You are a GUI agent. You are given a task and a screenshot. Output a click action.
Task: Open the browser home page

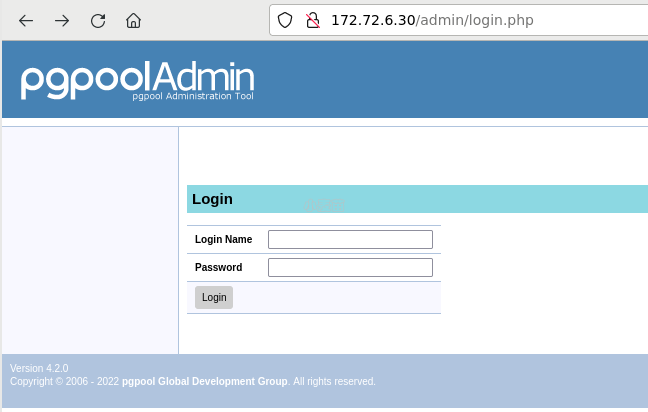pyautogui.click(x=133, y=21)
